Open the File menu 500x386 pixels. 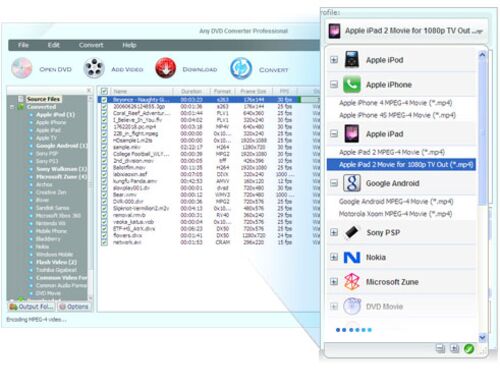(x=23, y=45)
